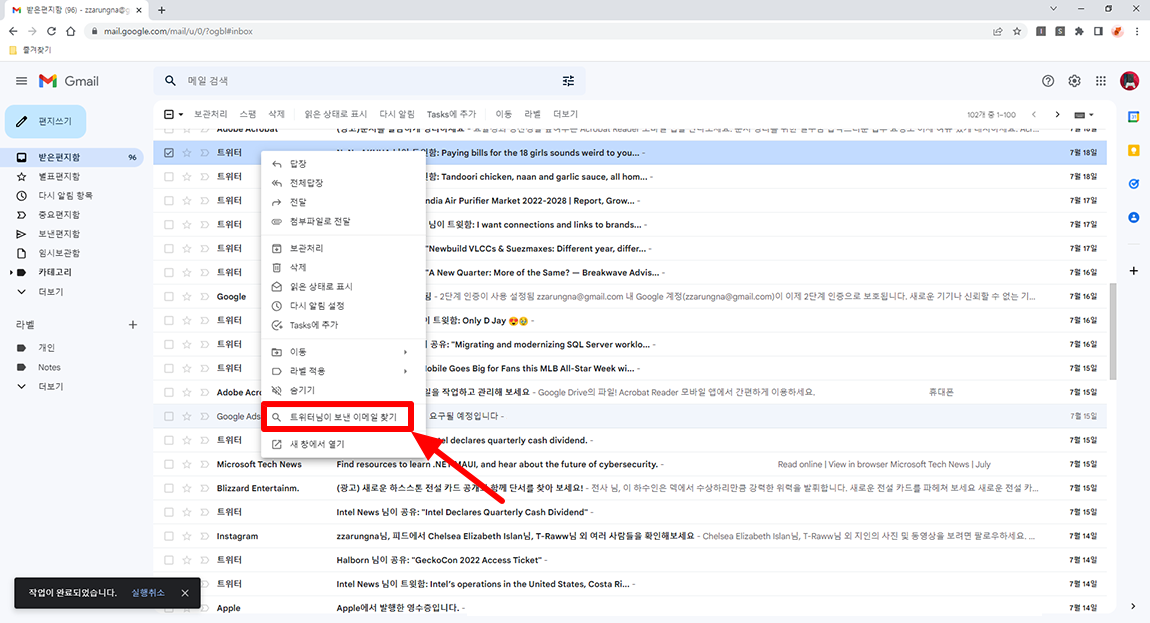The height and width of the screenshot is (623, 1150).
Task: Star the Microsoft Tech News email
Action: coord(186,464)
